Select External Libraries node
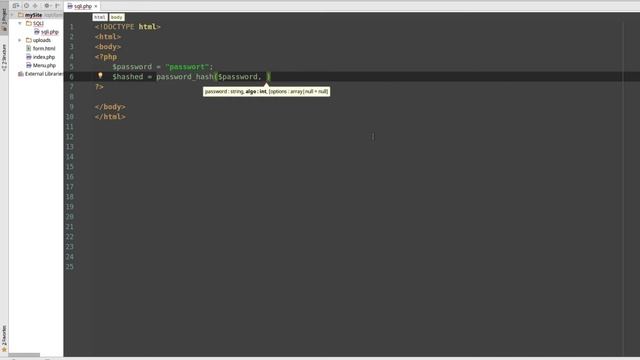This screenshot has width=640, height=360. [x=44, y=74]
